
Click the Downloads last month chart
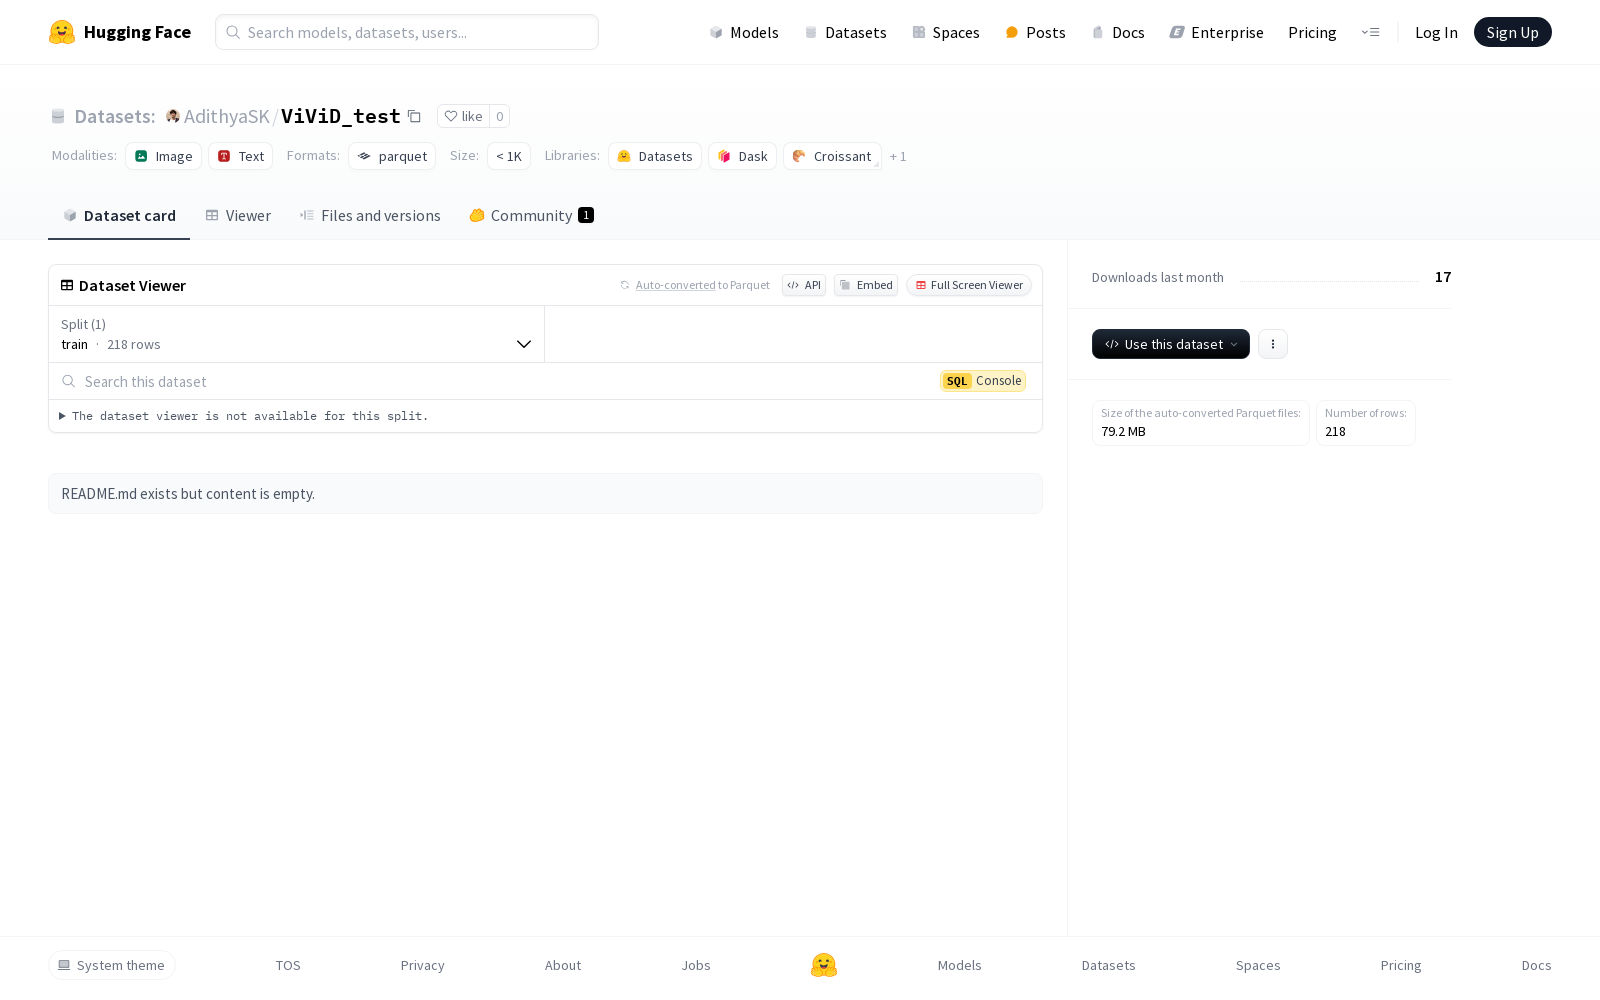[1331, 277]
